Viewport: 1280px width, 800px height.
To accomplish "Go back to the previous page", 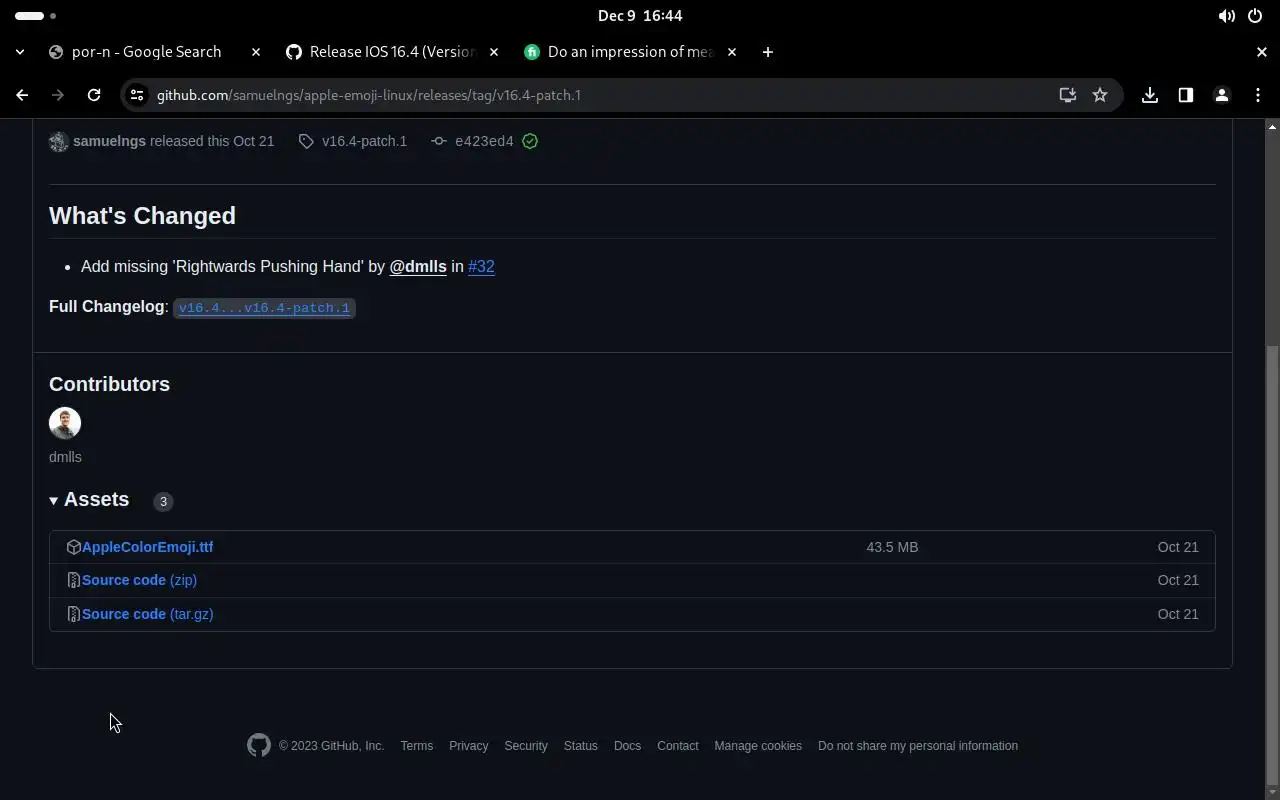I will [22, 95].
